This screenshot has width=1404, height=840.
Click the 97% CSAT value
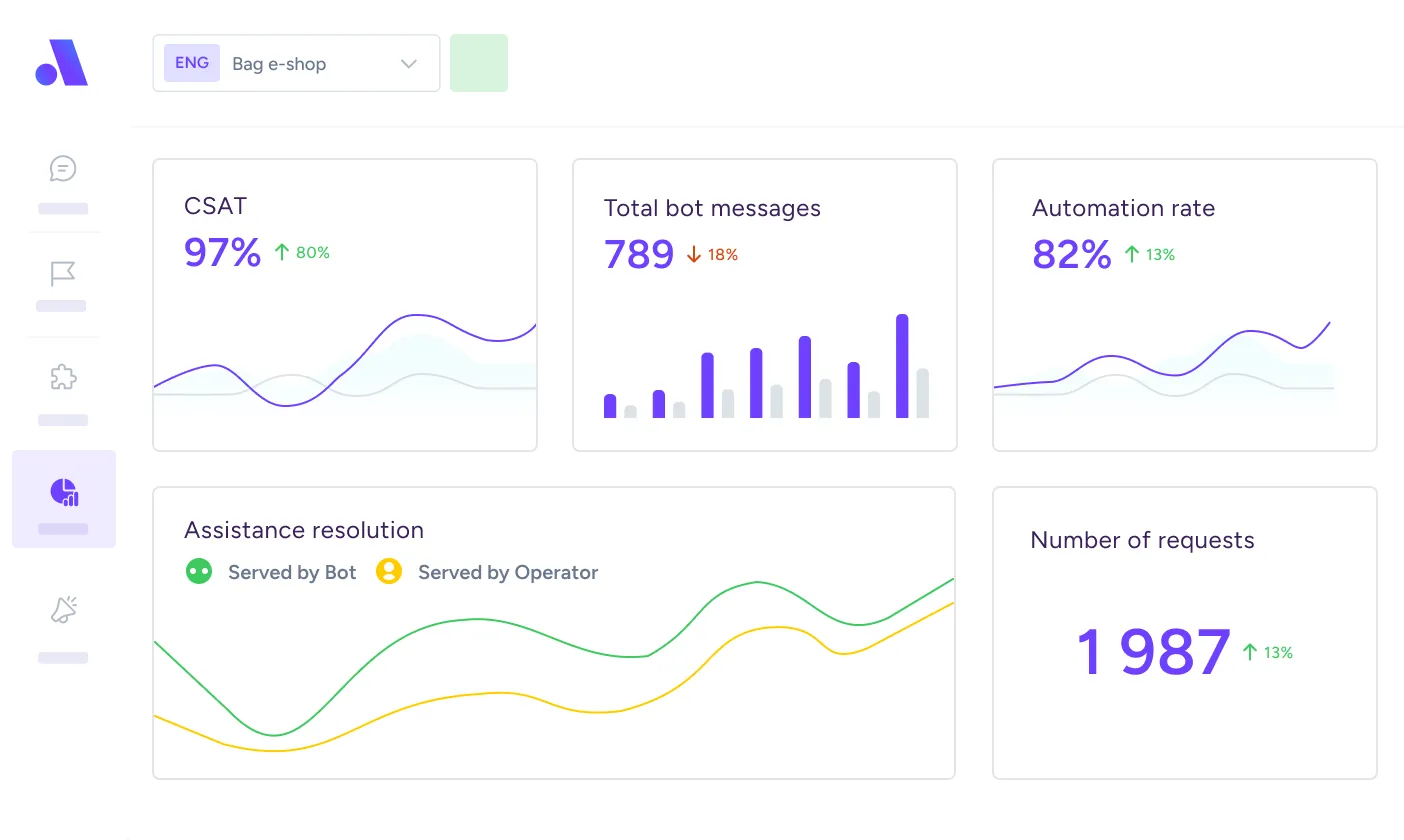pyautogui.click(x=222, y=253)
